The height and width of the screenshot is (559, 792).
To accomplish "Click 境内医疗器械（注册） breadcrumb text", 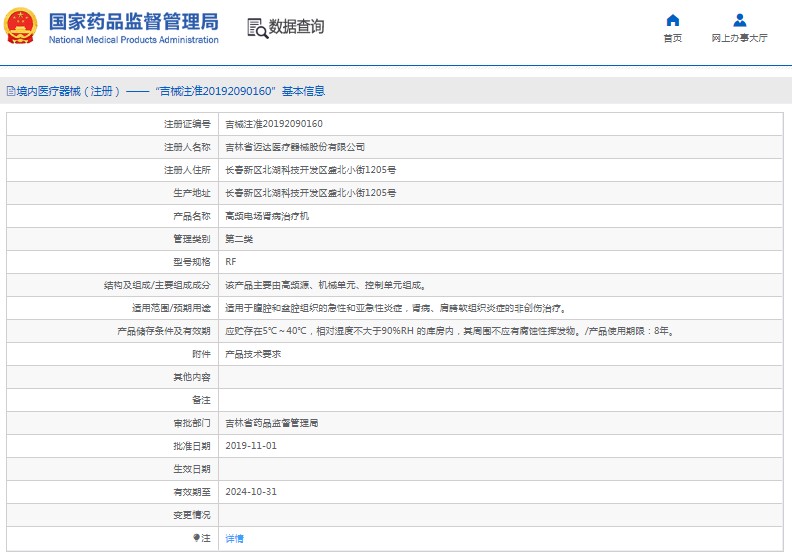I will point(68,91).
